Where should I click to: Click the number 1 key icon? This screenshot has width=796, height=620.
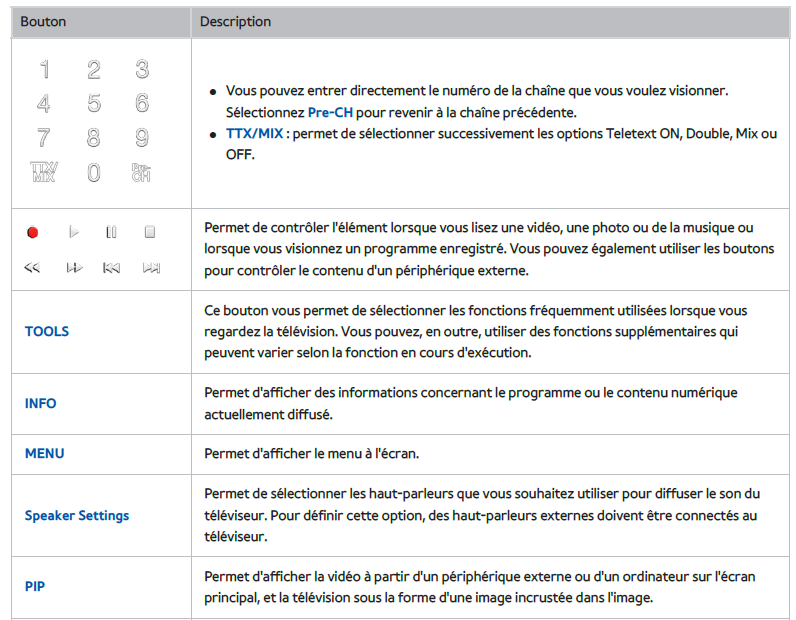45,70
